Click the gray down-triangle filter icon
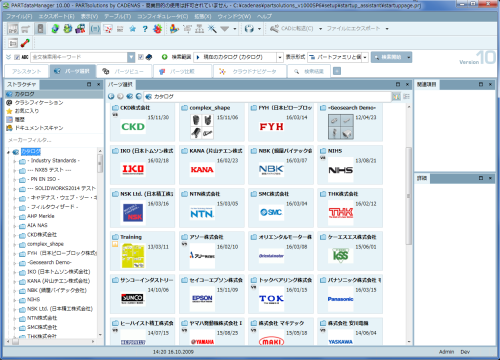The height and width of the screenshot is (360, 500). tap(225, 29)
